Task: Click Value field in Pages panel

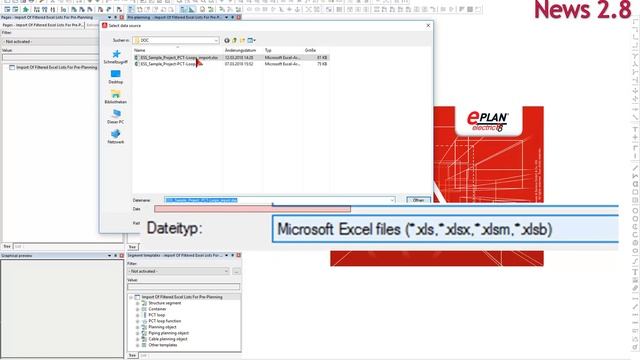Action: [x=50, y=58]
